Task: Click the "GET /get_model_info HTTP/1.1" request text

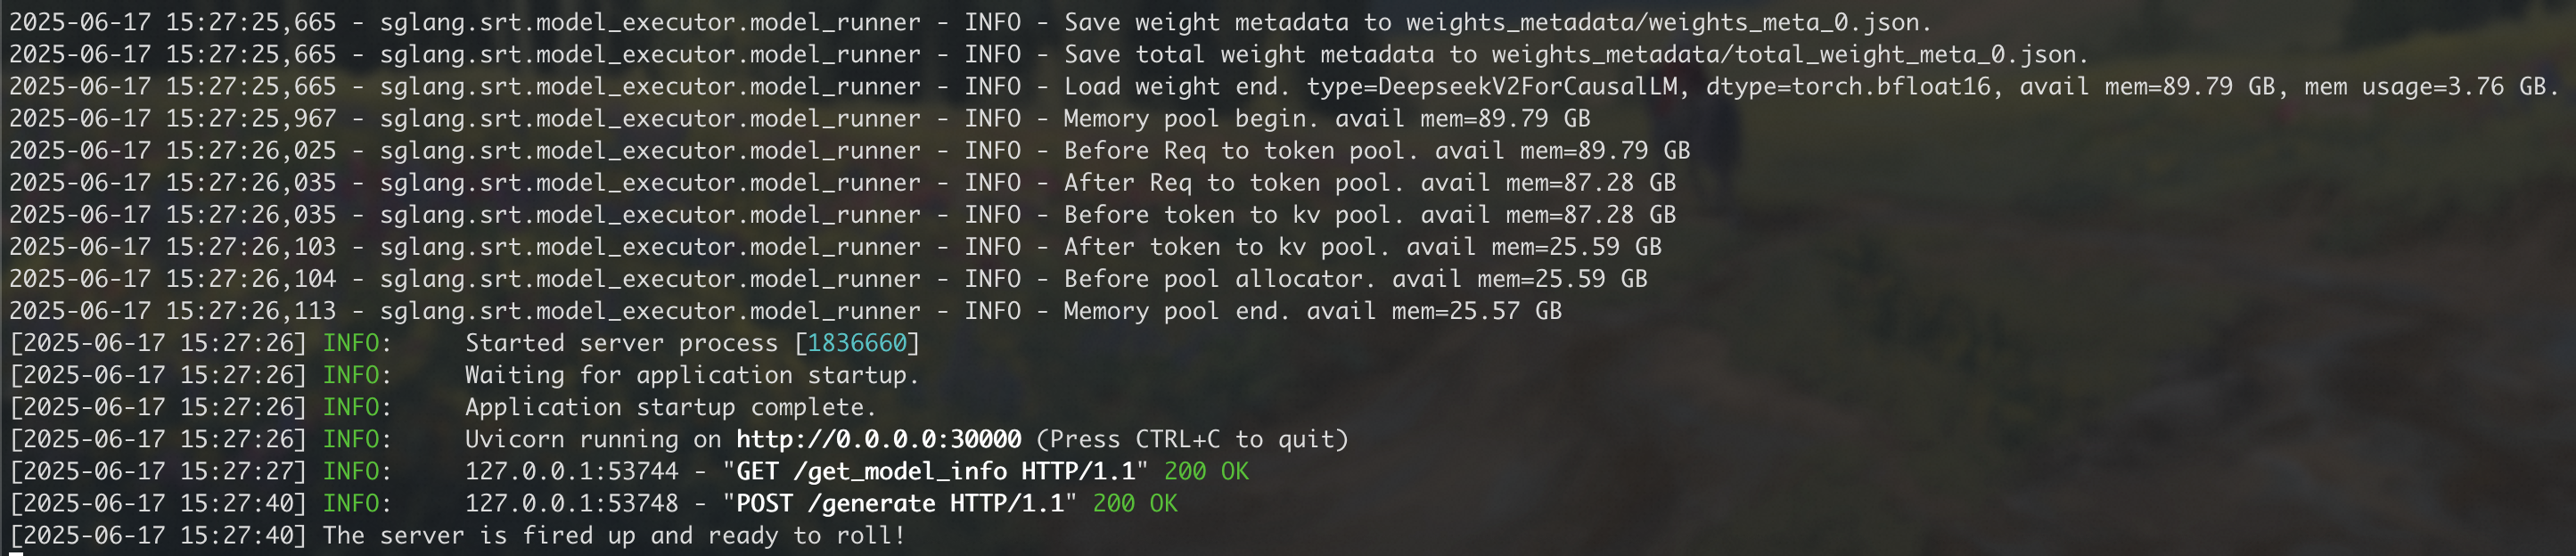Action: (935, 471)
